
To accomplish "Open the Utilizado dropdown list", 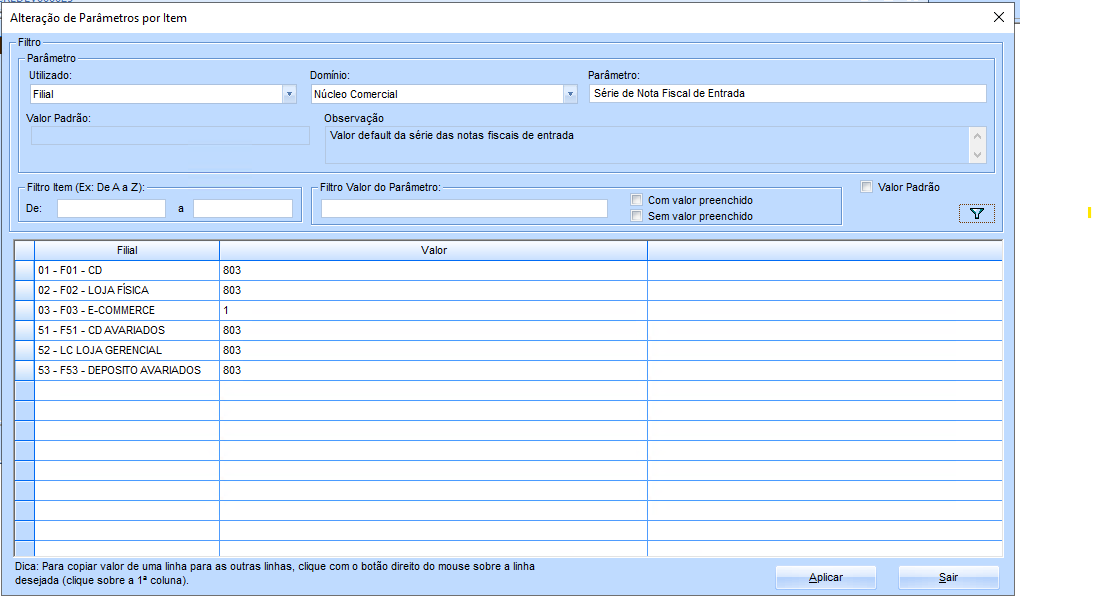I will [289, 94].
